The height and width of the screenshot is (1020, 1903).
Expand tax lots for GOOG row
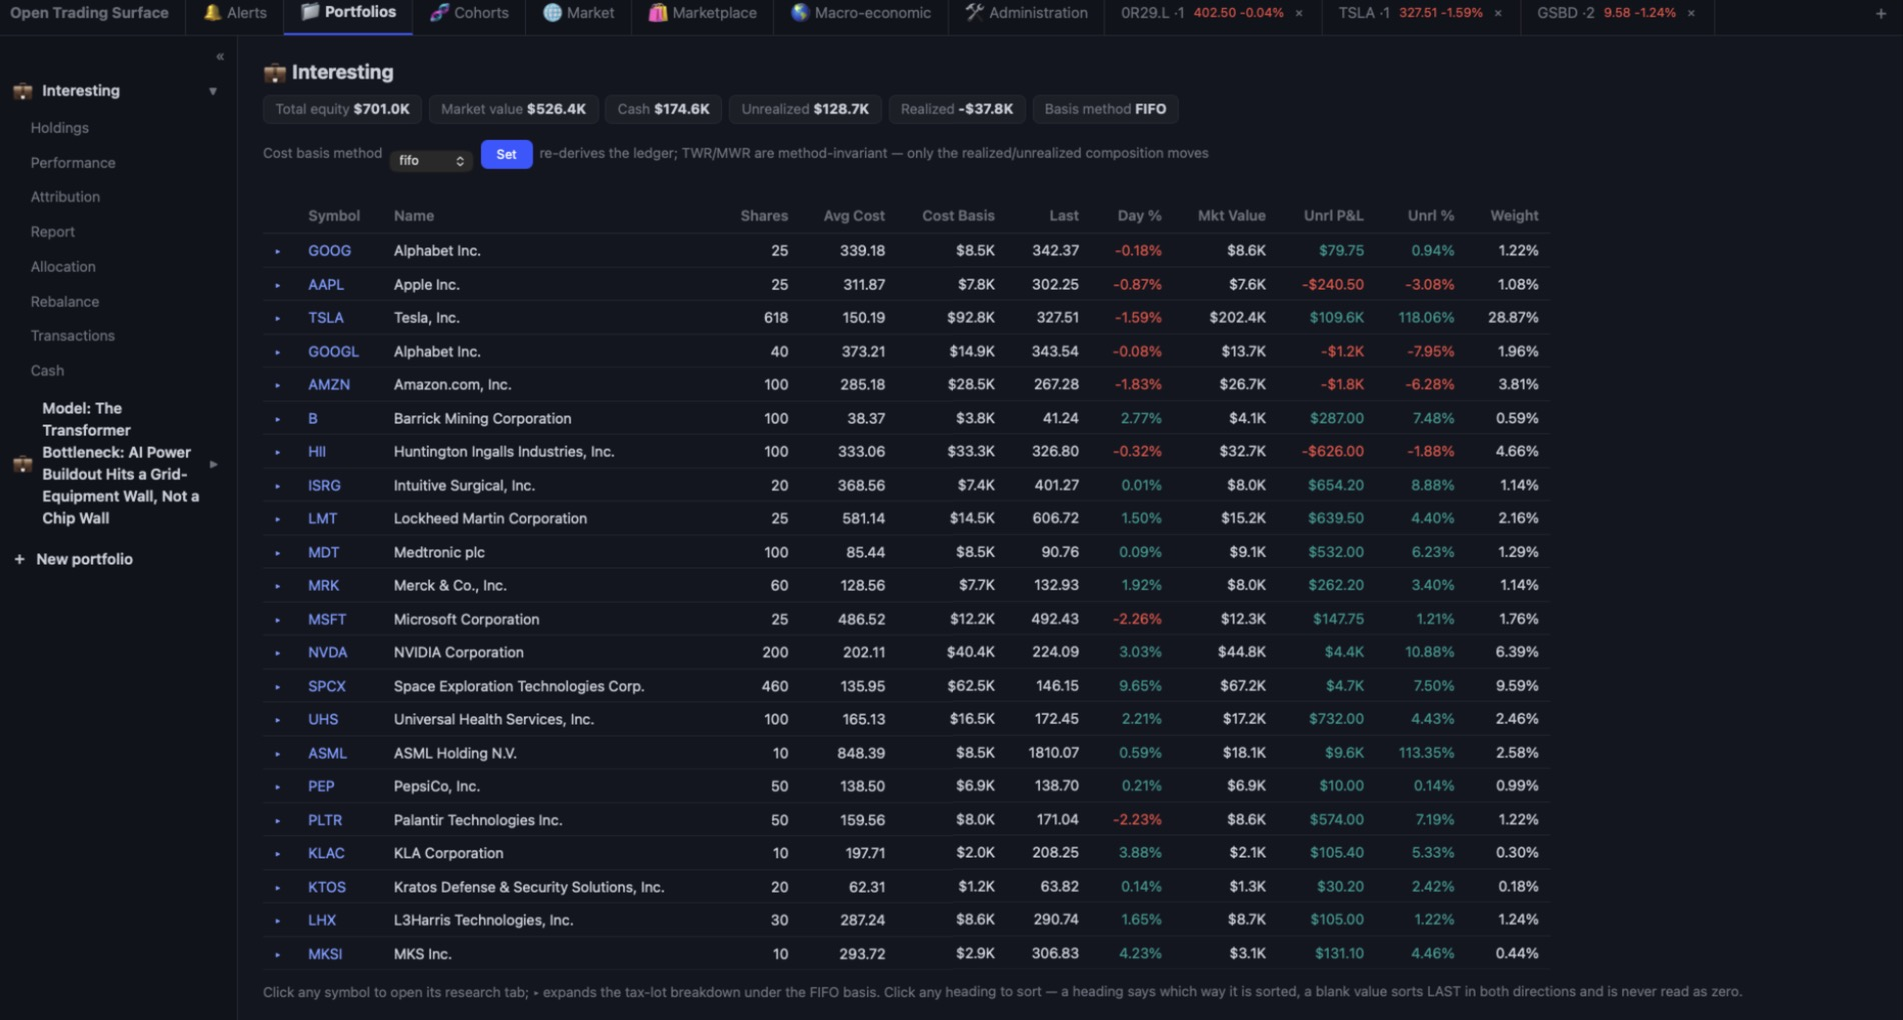278,251
